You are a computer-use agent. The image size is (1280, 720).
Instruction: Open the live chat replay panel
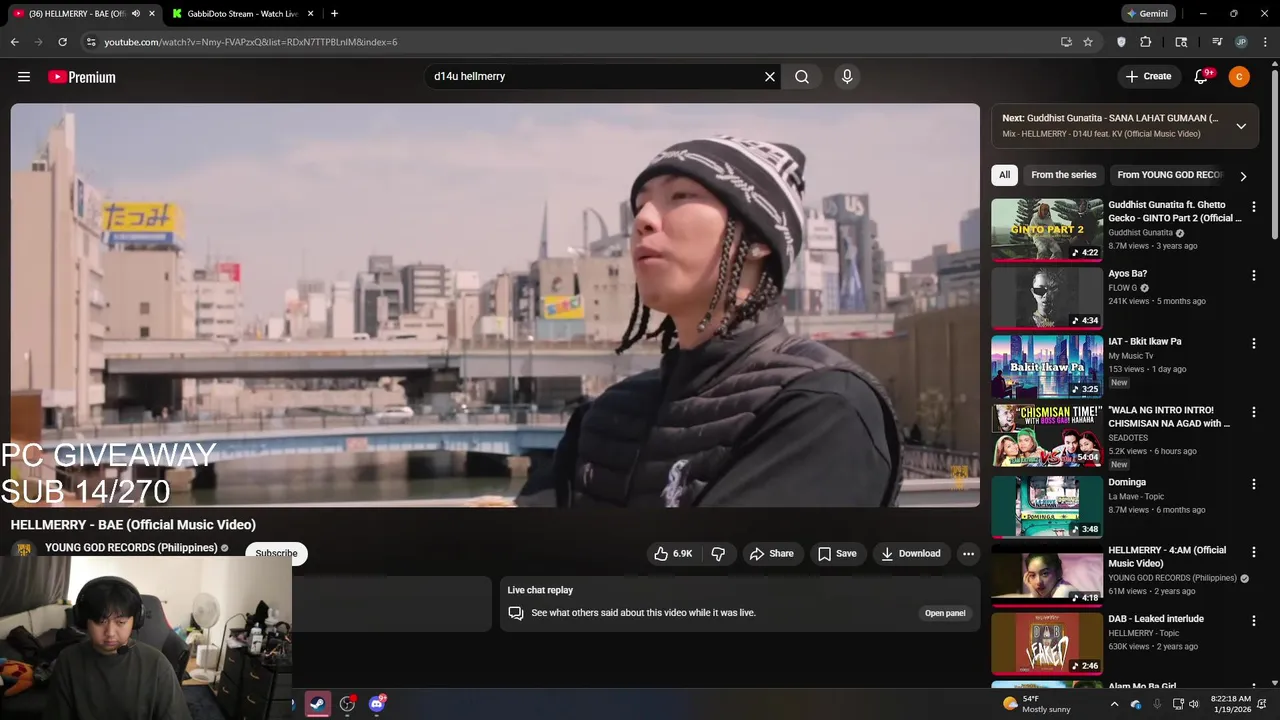pos(945,613)
